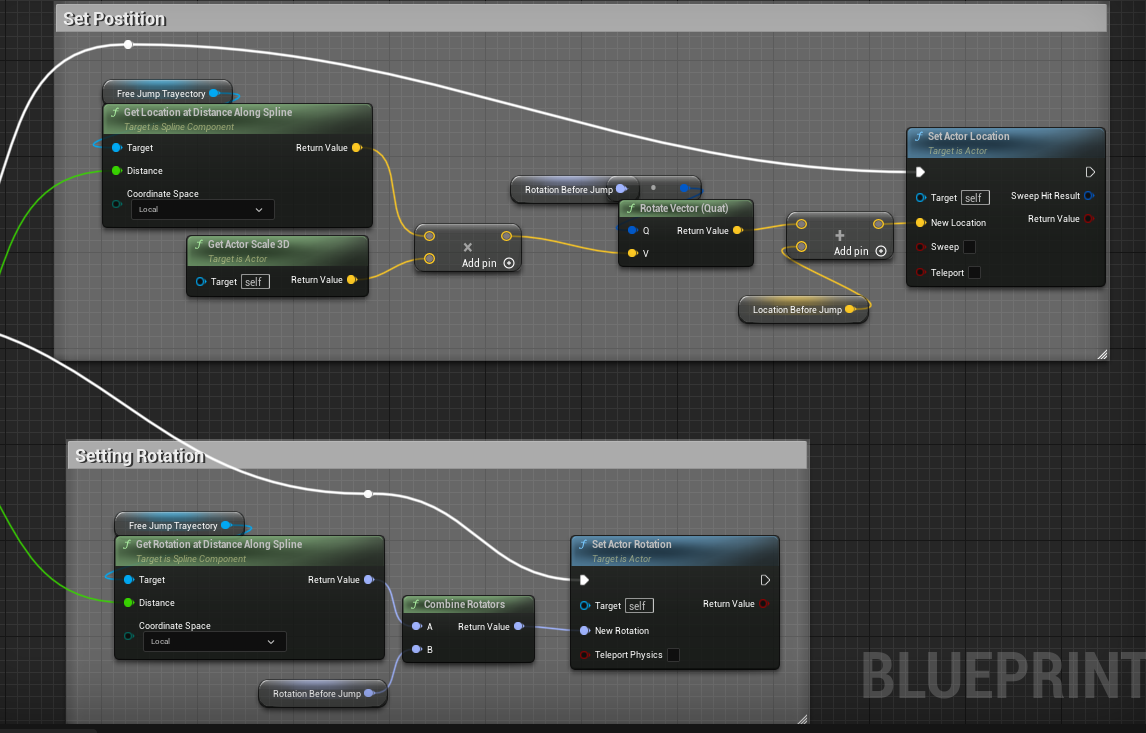Click the Set Actor Location input execution pin
This screenshot has height=733, width=1146.
click(x=920, y=172)
